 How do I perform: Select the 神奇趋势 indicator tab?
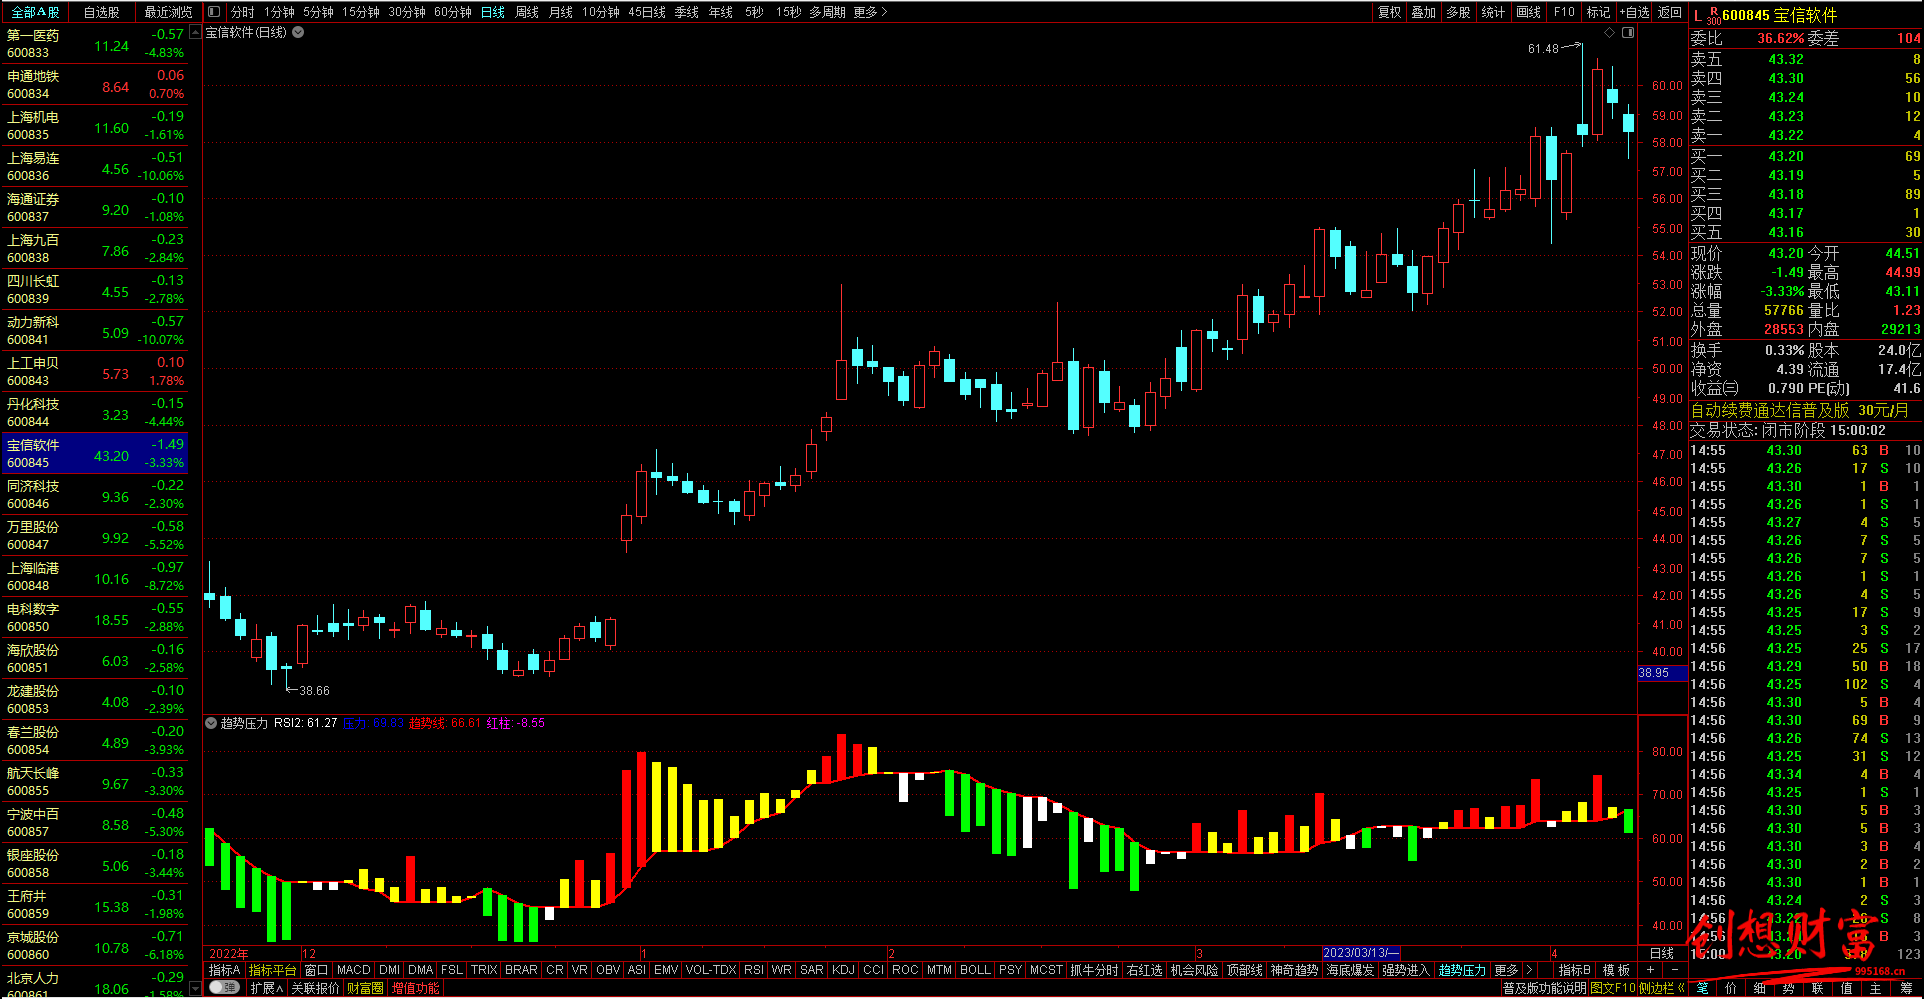click(1294, 970)
